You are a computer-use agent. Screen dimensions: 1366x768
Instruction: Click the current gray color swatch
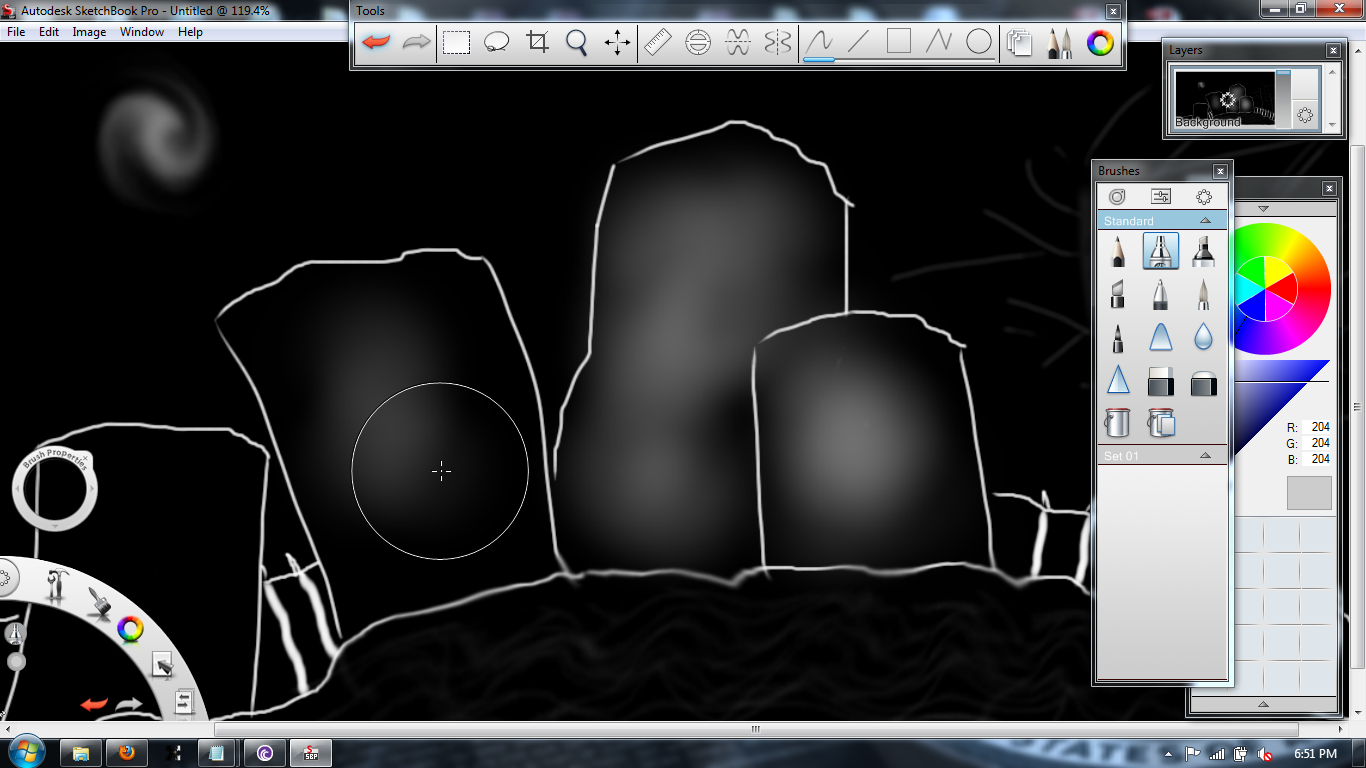pos(1309,493)
